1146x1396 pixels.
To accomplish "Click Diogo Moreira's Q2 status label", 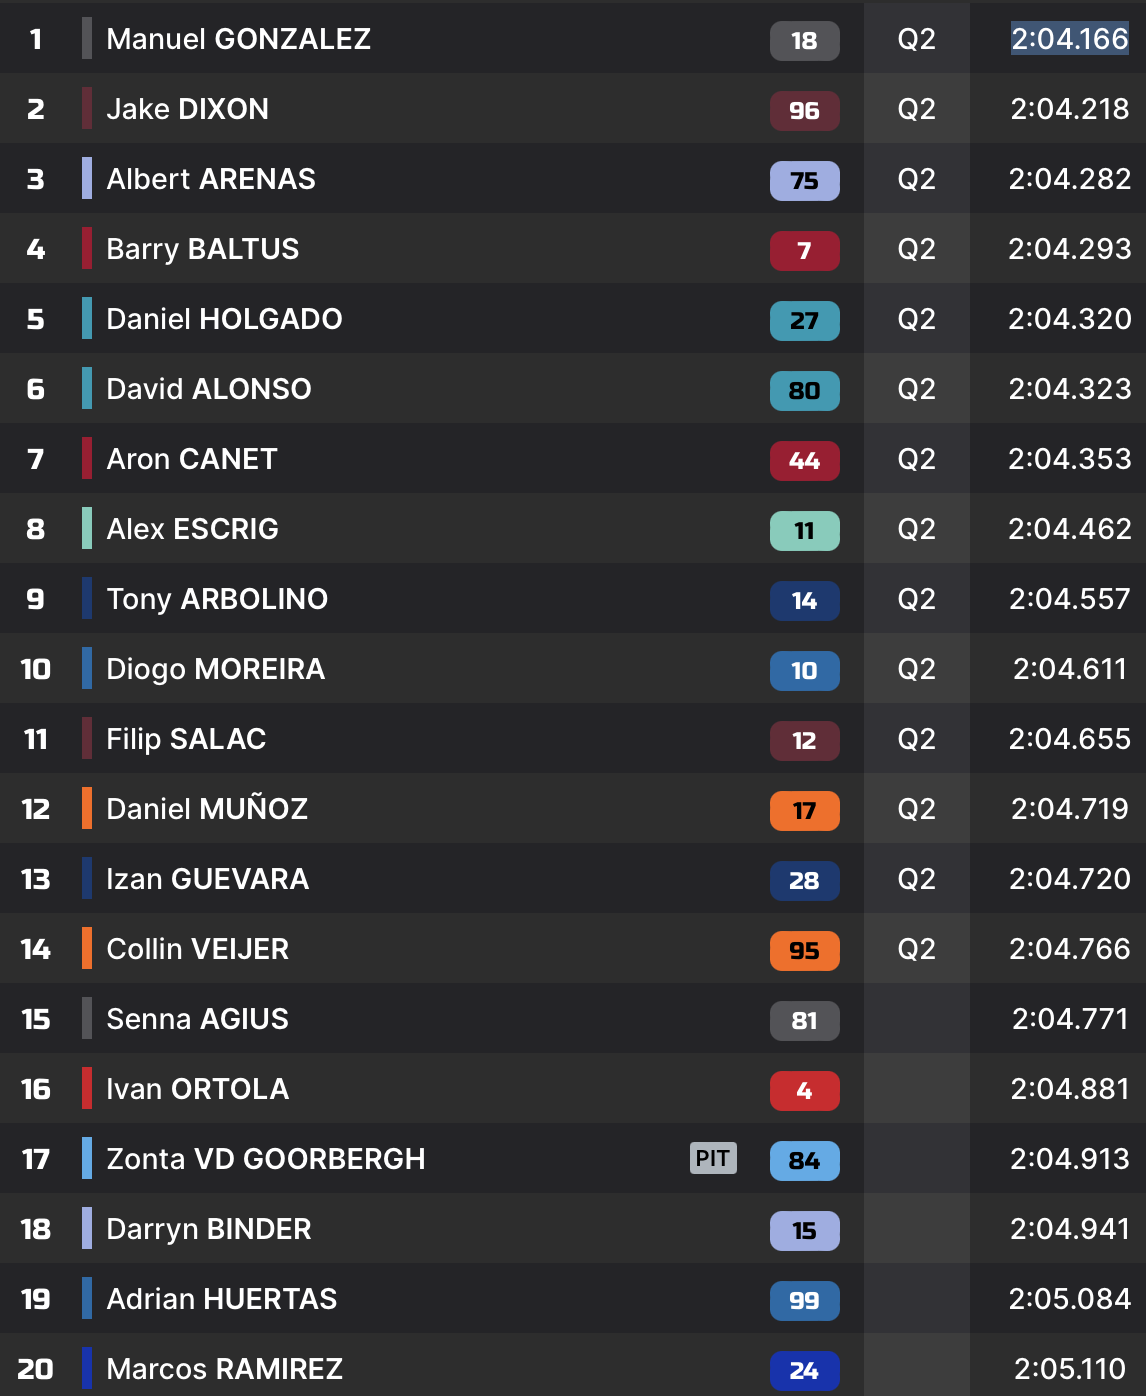I will tap(916, 669).
